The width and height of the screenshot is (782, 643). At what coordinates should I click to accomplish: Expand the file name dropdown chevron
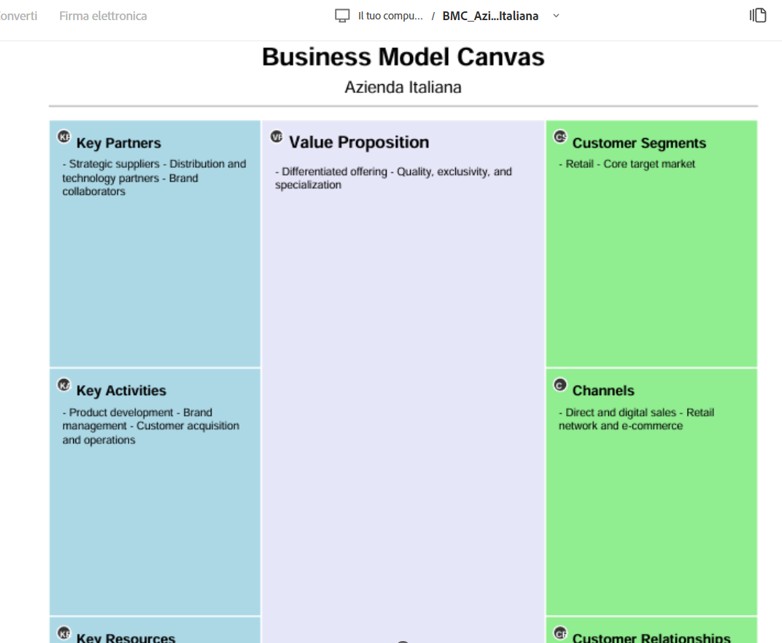click(556, 15)
